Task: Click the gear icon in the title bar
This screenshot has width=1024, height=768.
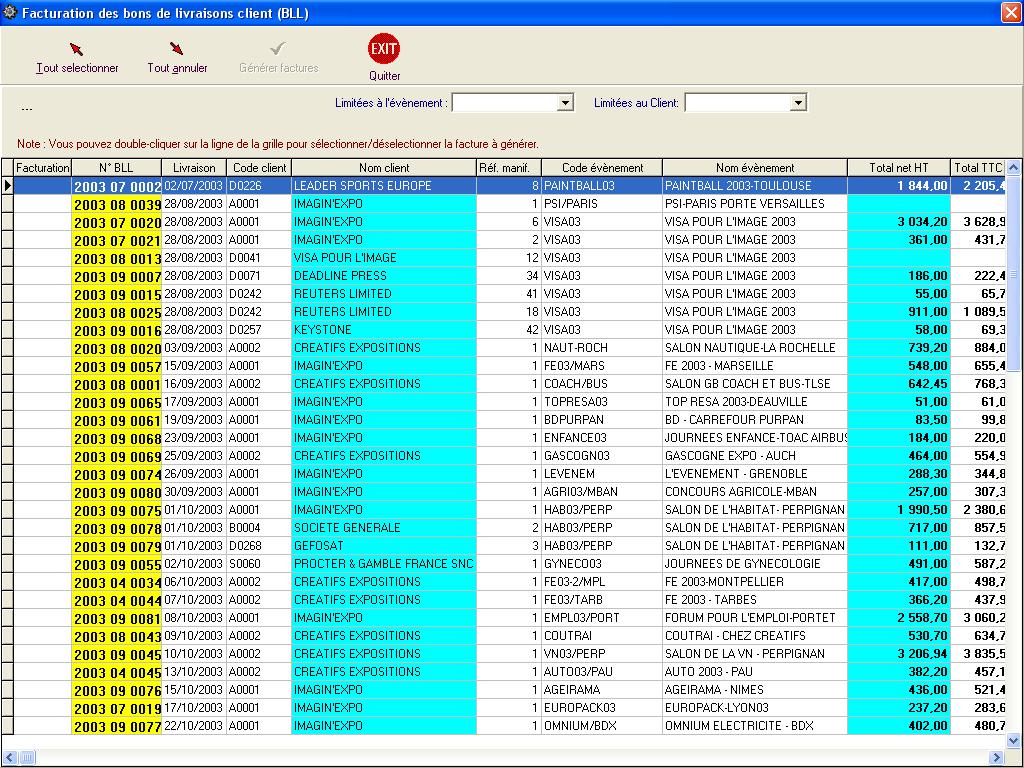Action: tap(10, 12)
